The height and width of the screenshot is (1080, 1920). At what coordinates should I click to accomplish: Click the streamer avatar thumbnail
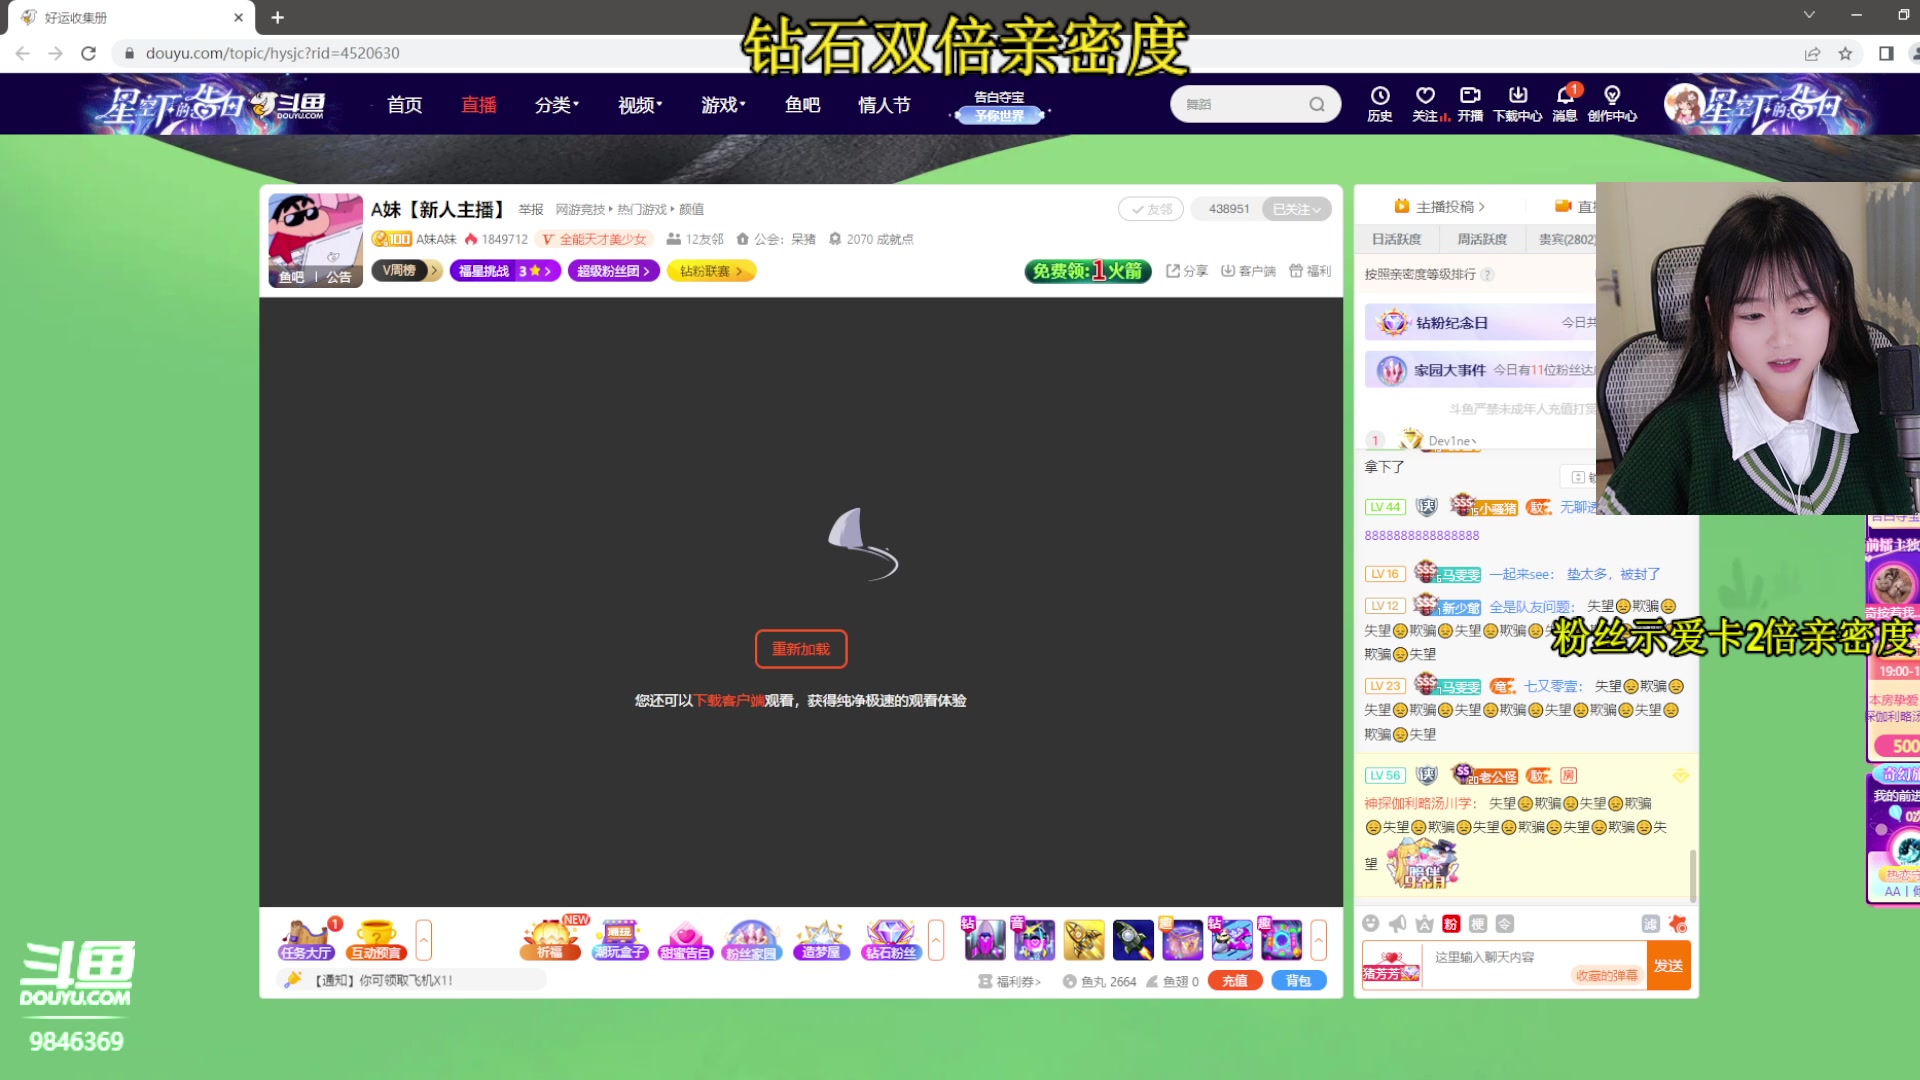(x=315, y=240)
